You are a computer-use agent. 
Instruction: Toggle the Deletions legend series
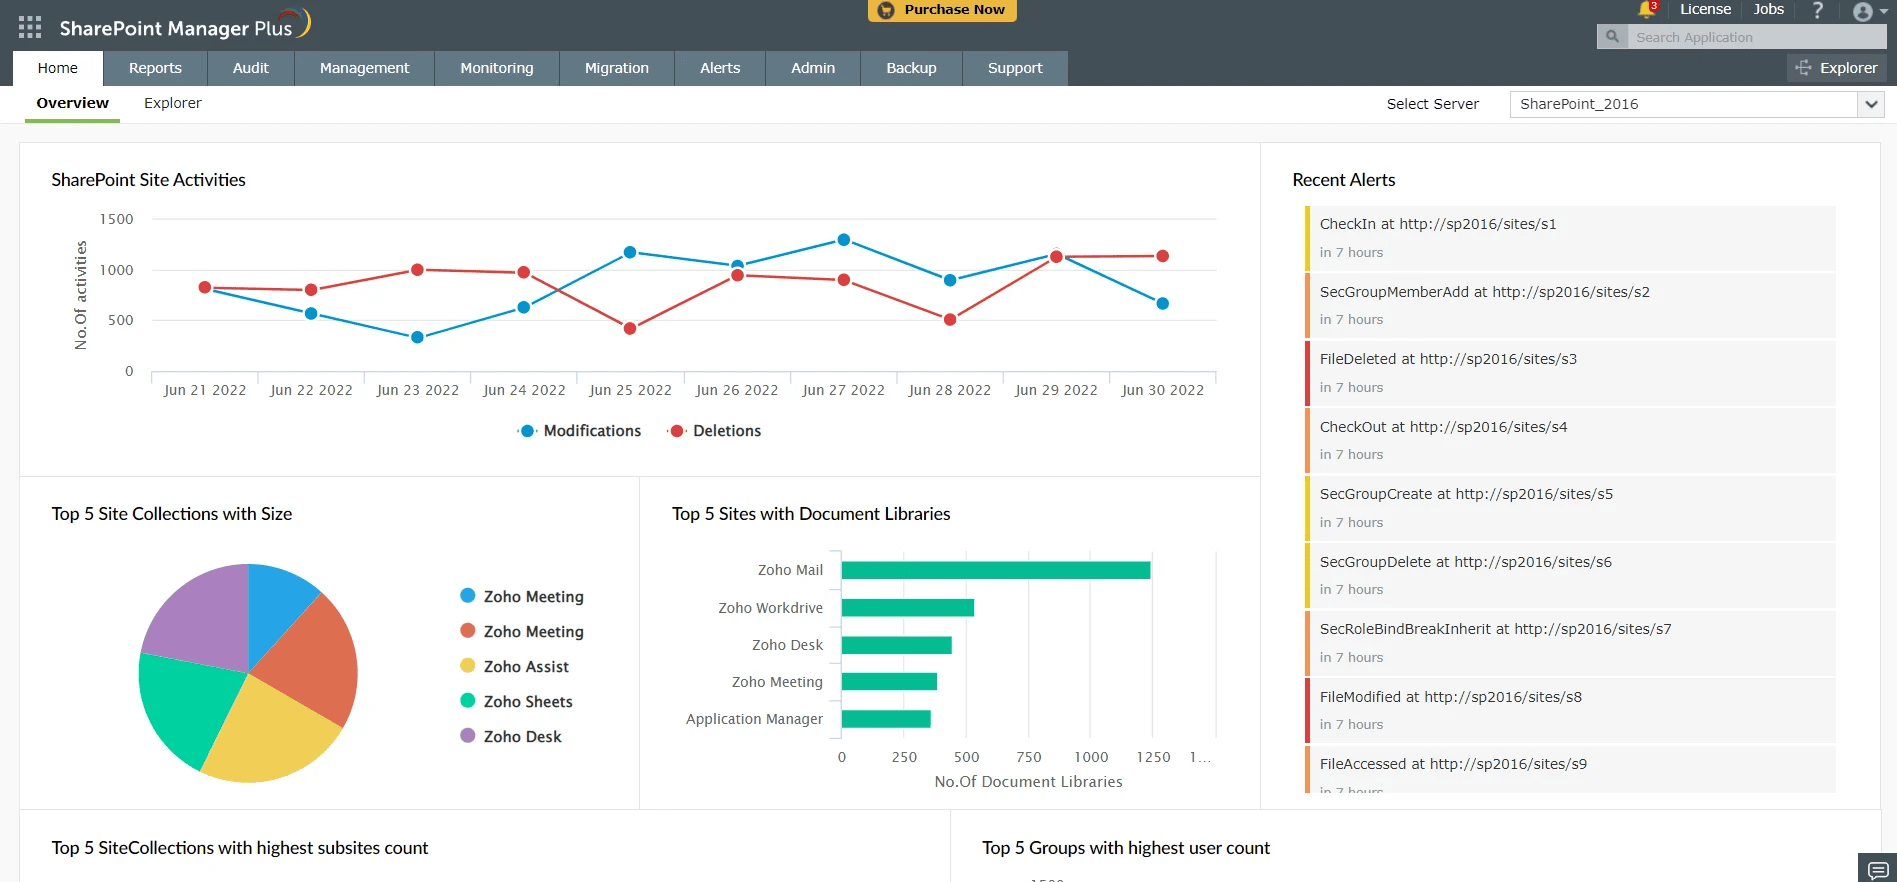[715, 431]
